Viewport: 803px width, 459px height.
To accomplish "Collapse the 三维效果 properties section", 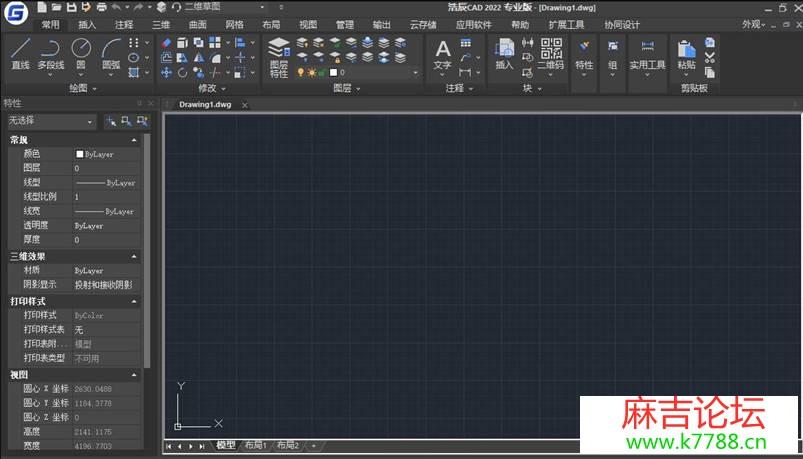I will (x=134, y=256).
